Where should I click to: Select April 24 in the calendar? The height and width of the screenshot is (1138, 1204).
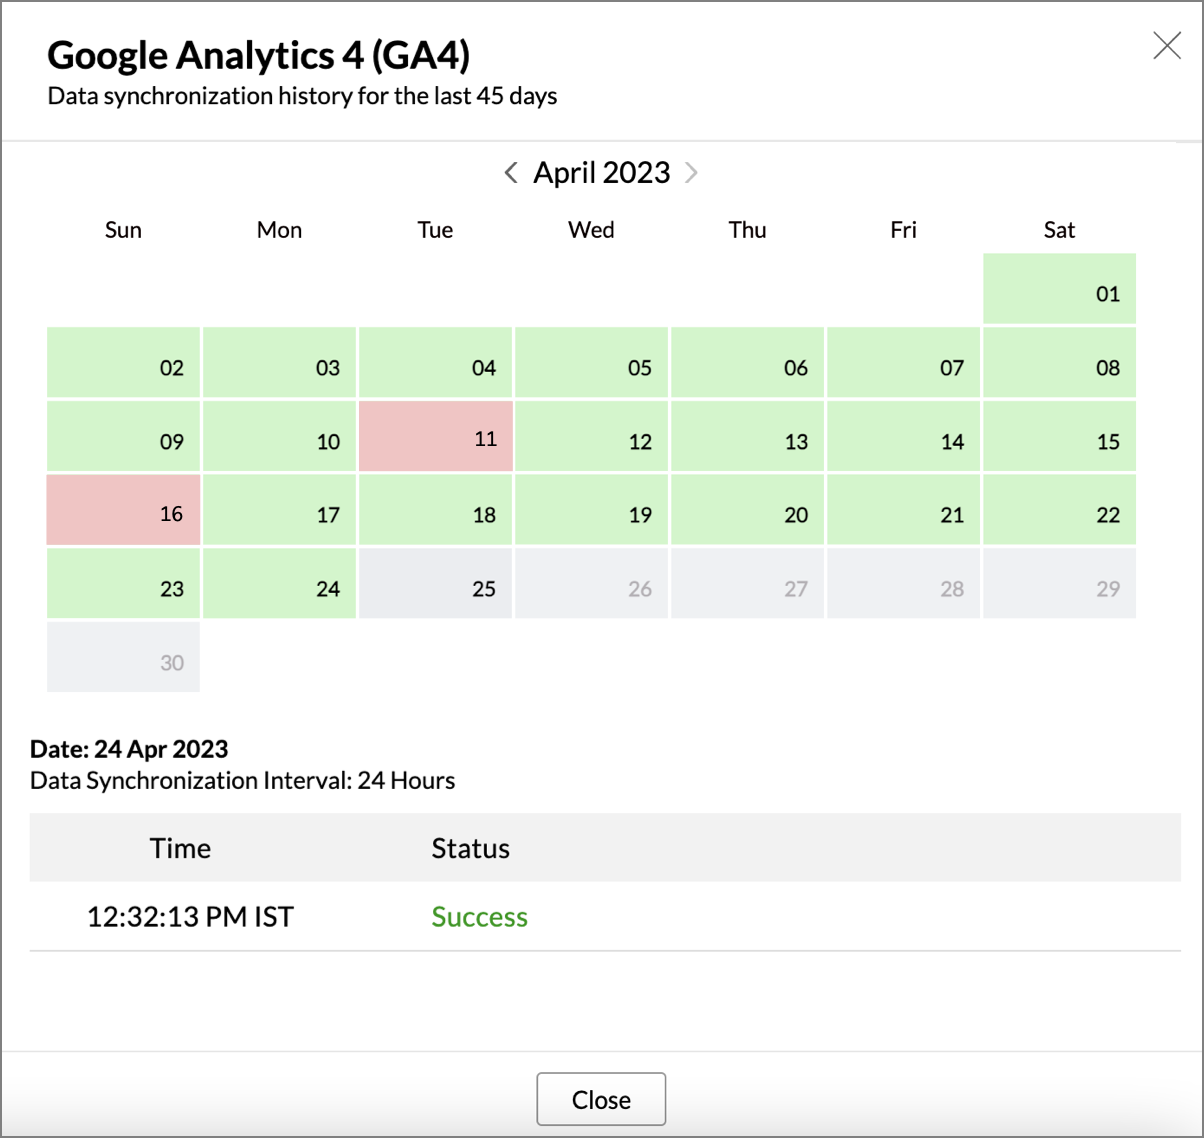pyautogui.click(x=280, y=584)
